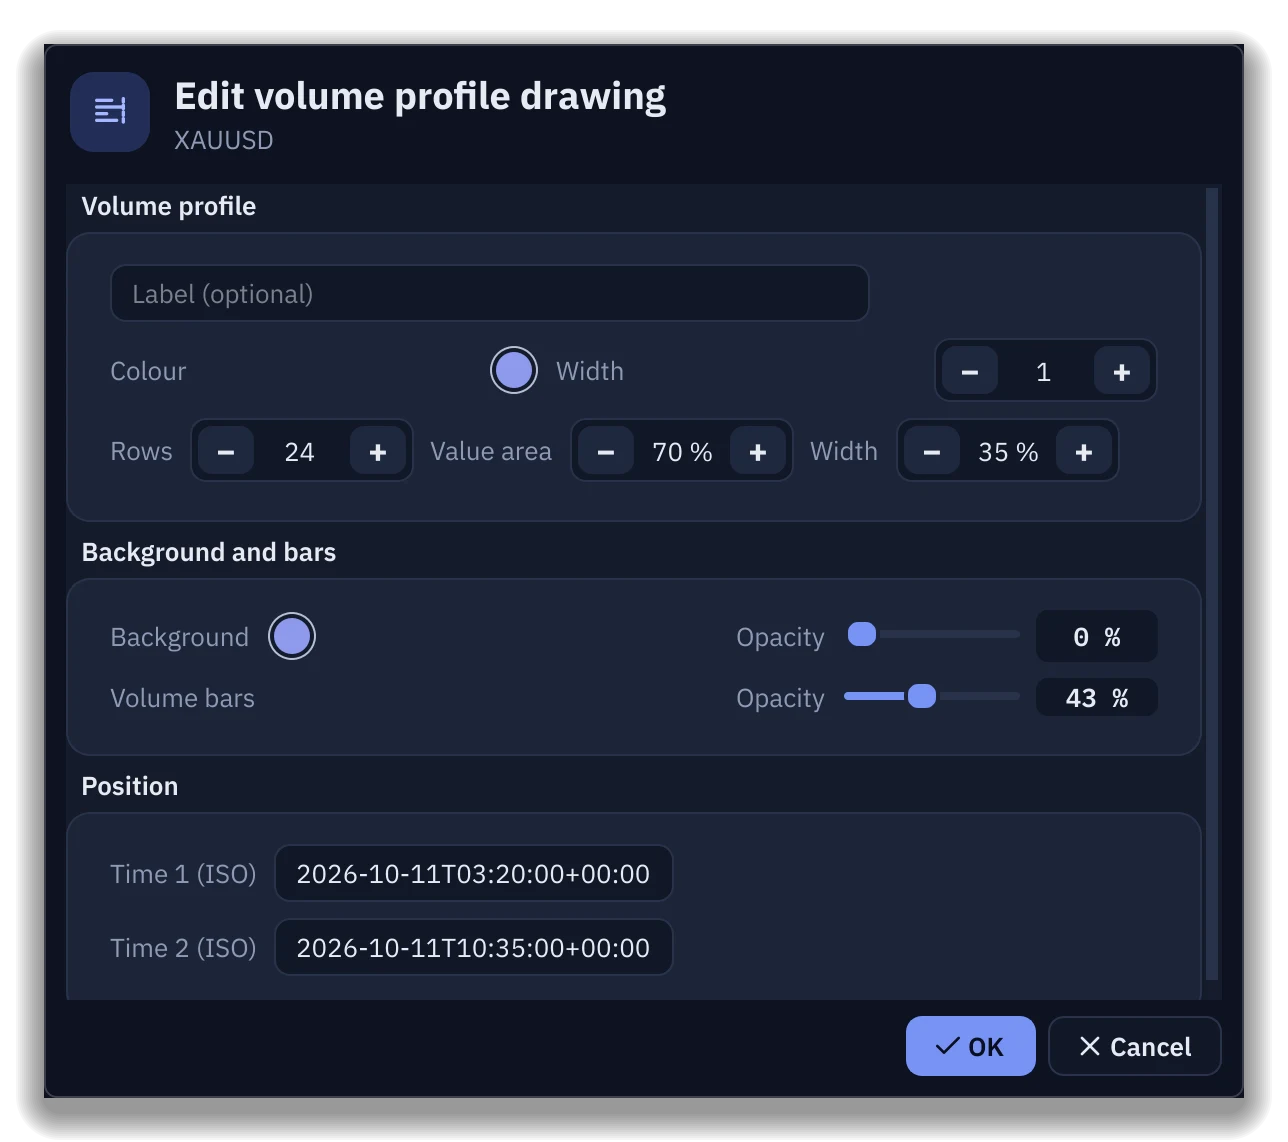
Task: Click the Volume bars opacity 43 % field
Action: [x=1097, y=697]
